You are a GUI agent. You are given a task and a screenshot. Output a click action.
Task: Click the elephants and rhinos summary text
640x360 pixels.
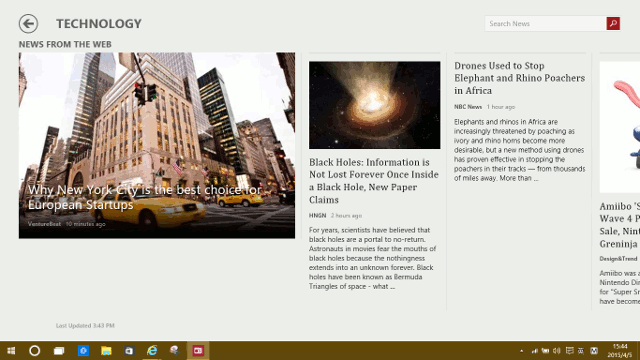[x=519, y=150]
